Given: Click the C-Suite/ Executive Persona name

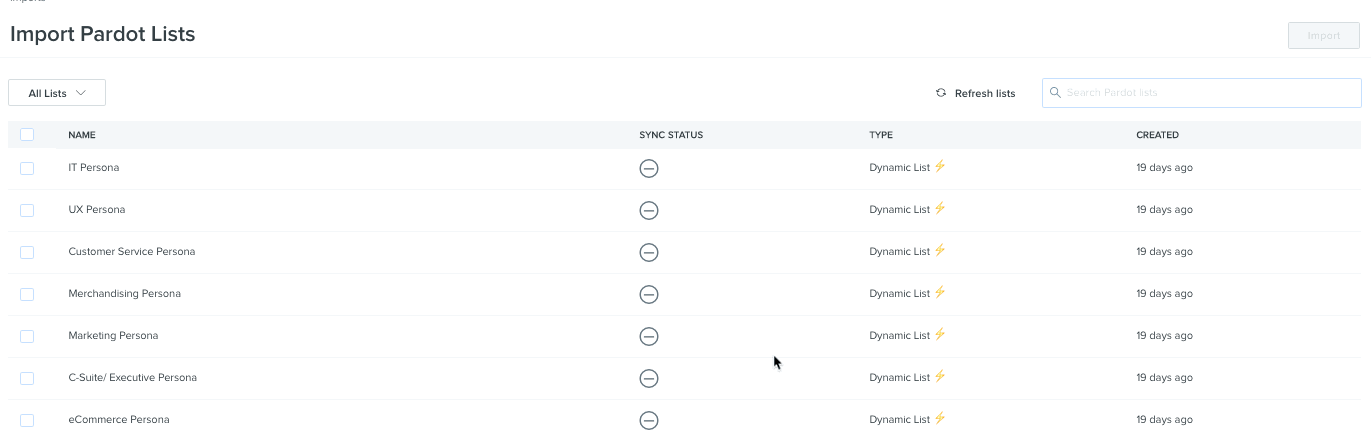Looking at the screenshot, I should pos(133,378).
